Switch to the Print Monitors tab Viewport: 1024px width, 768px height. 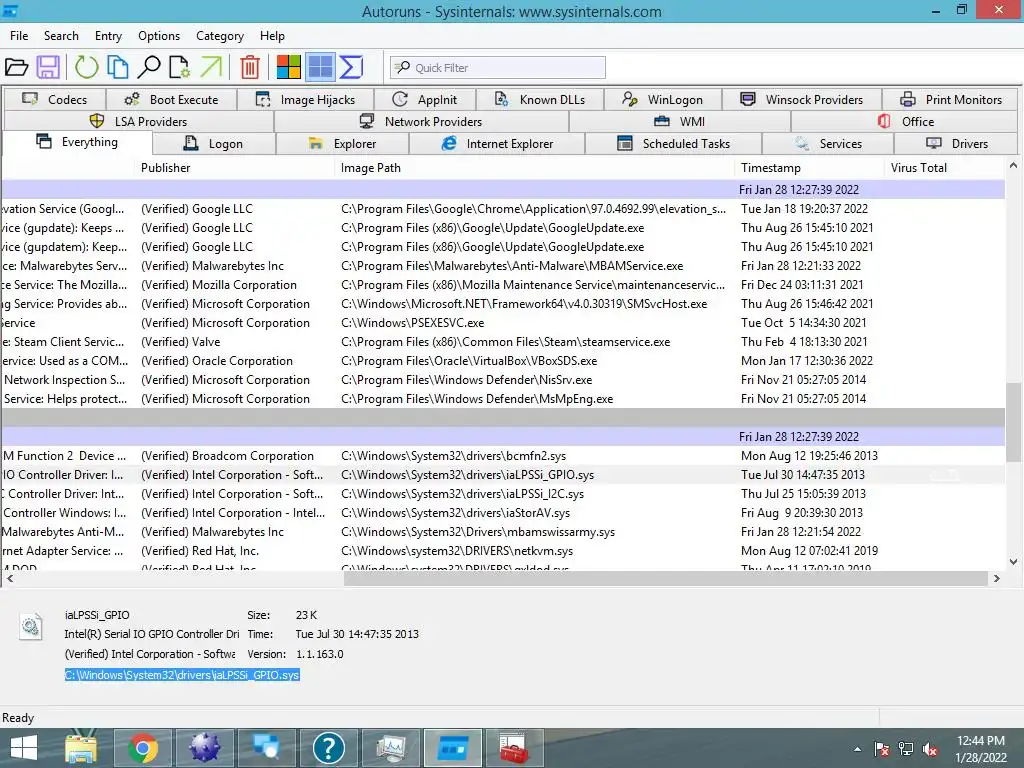coord(950,99)
